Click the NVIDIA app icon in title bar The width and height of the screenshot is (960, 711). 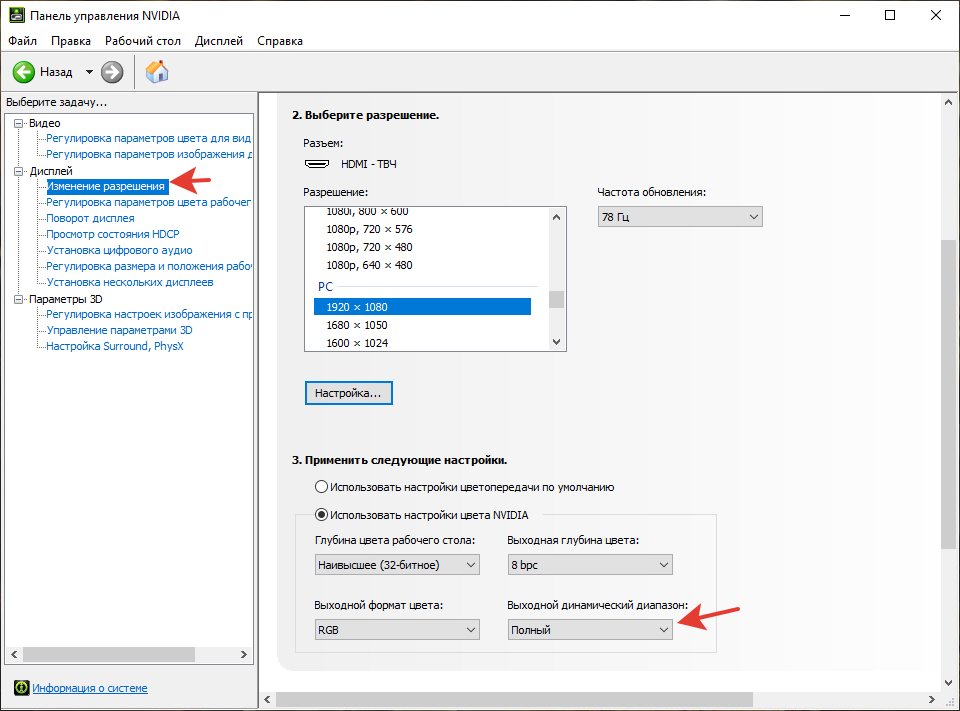coord(17,15)
